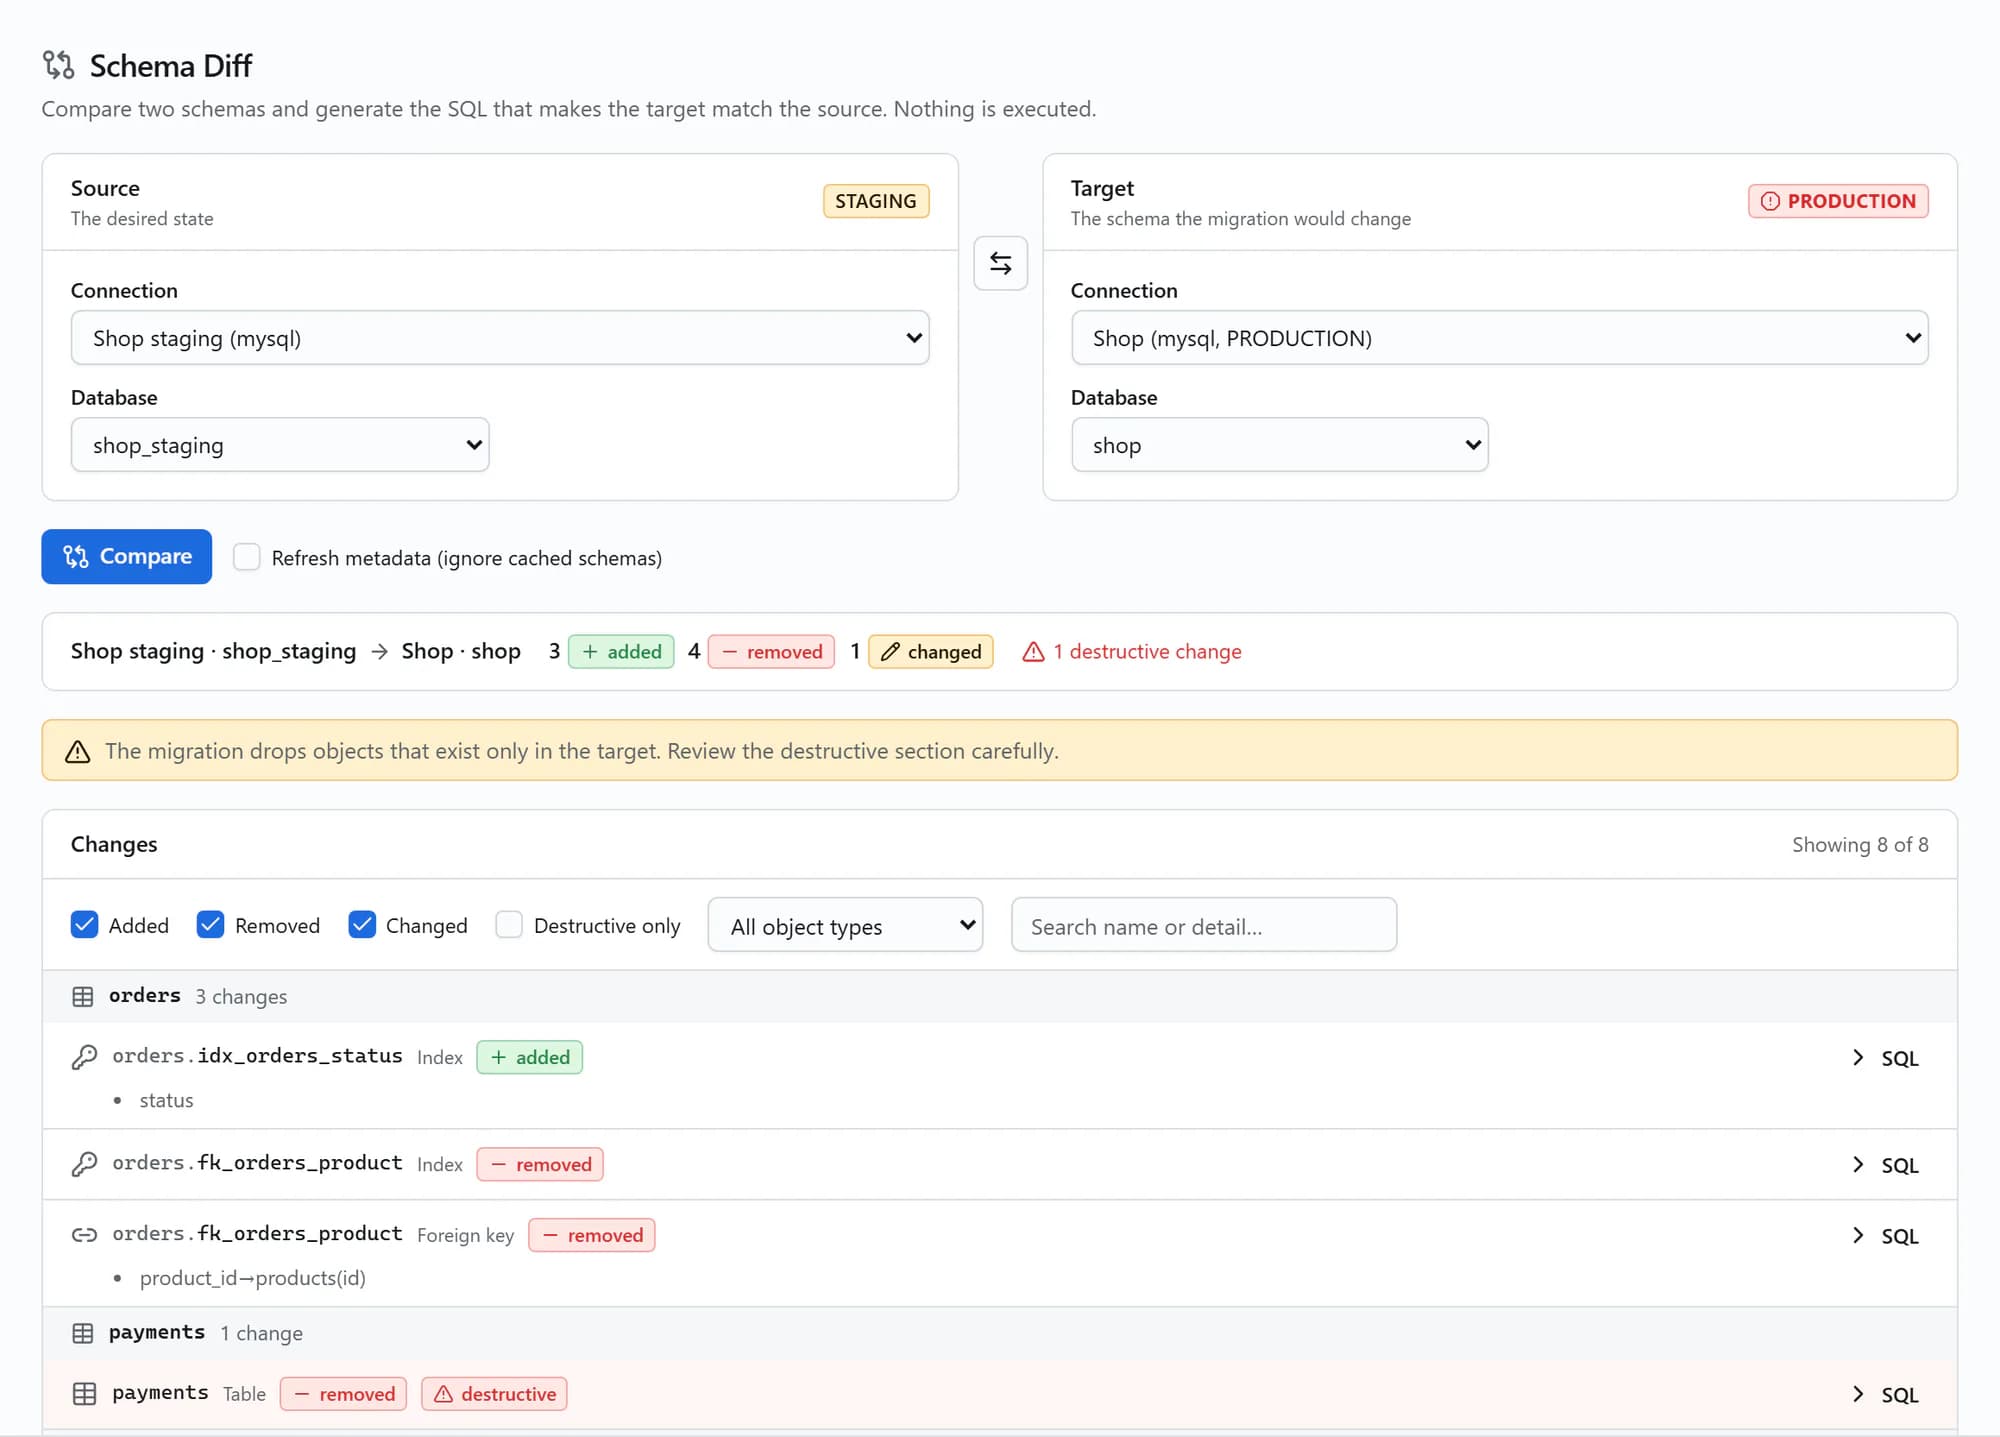Viewport: 2000px width, 1437px height.
Task: Click the key icon for idx_orders_status index
Action: point(85,1057)
